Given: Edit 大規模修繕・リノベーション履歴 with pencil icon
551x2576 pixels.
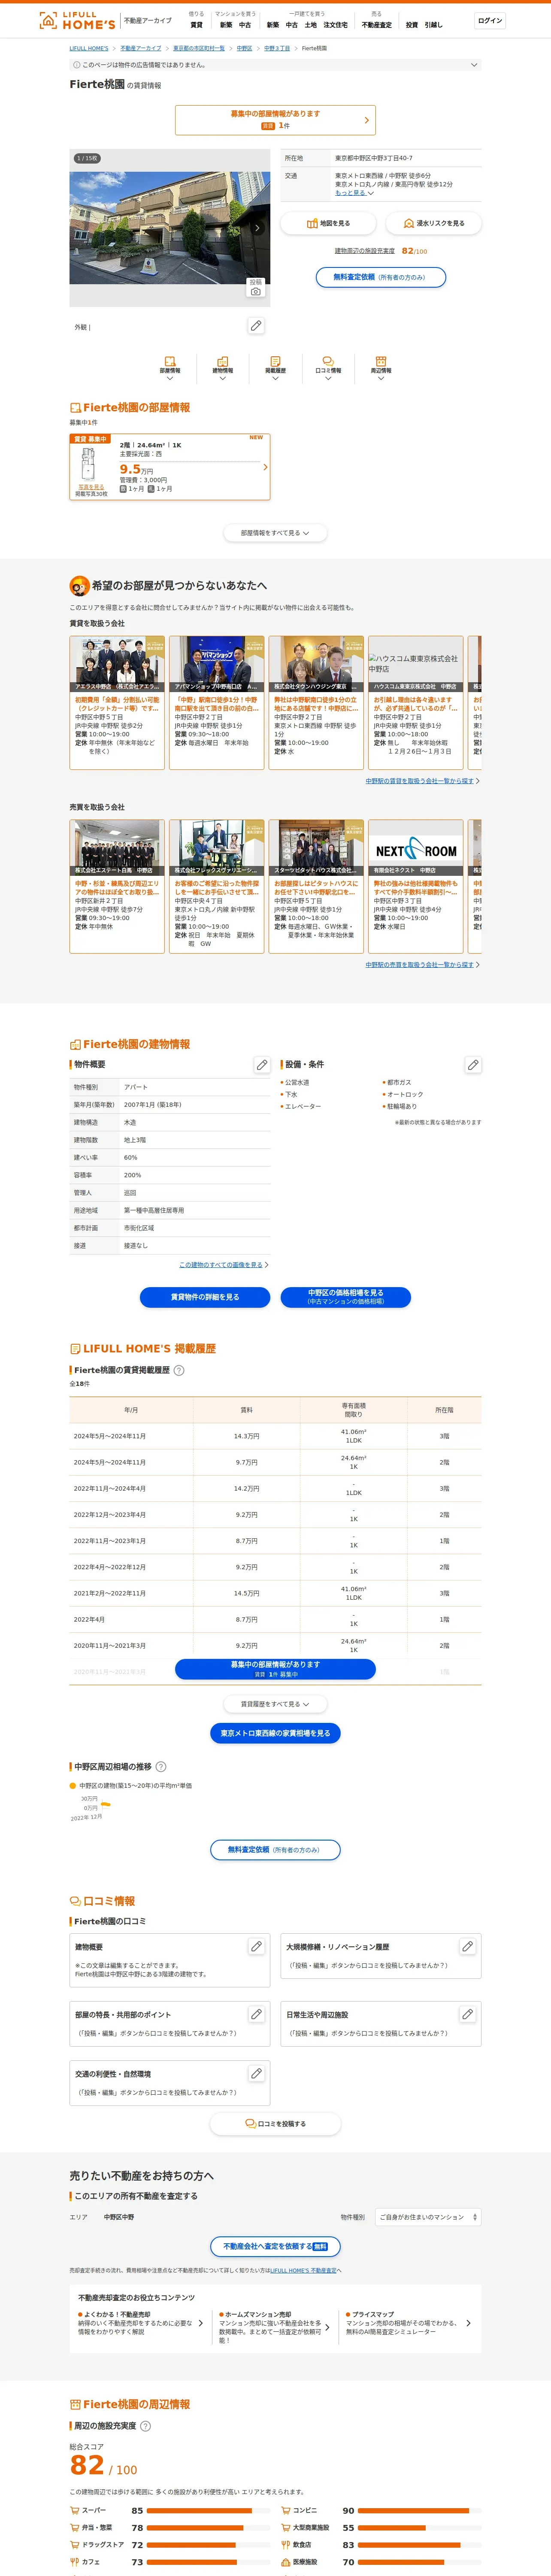Looking at the screenshot, I should pos(467,1947).
